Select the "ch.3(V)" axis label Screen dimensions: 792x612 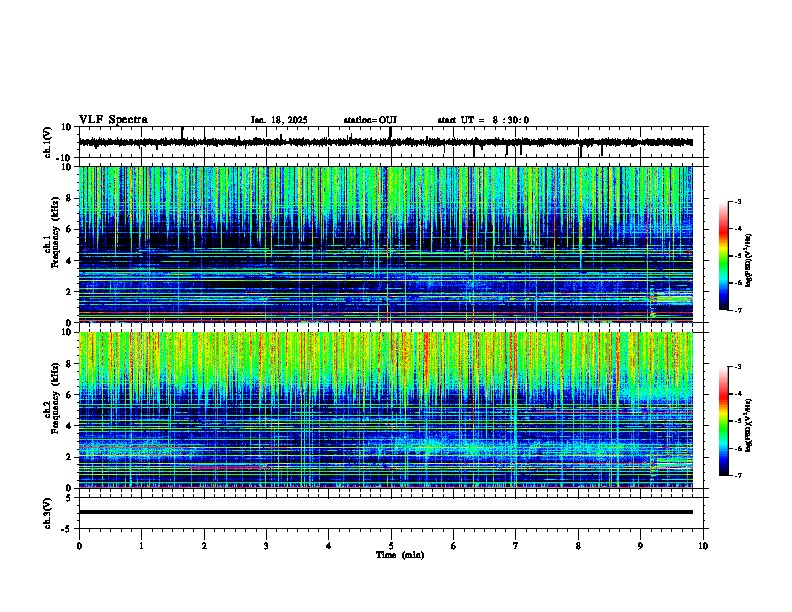click(48, 513)
